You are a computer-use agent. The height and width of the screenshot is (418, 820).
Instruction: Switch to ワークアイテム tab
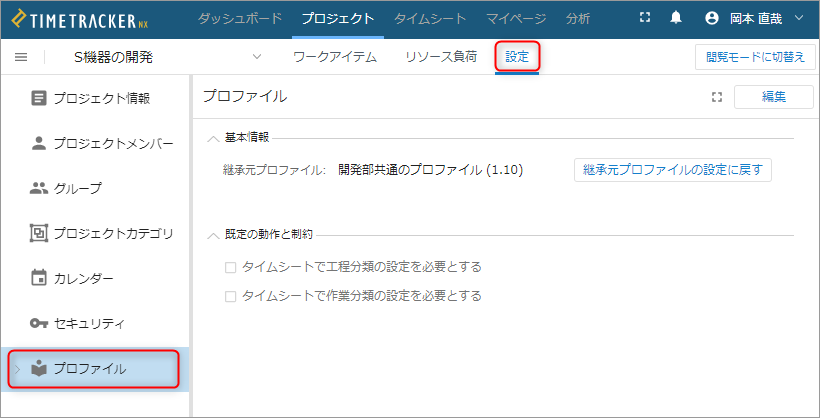tap(335, 57)
